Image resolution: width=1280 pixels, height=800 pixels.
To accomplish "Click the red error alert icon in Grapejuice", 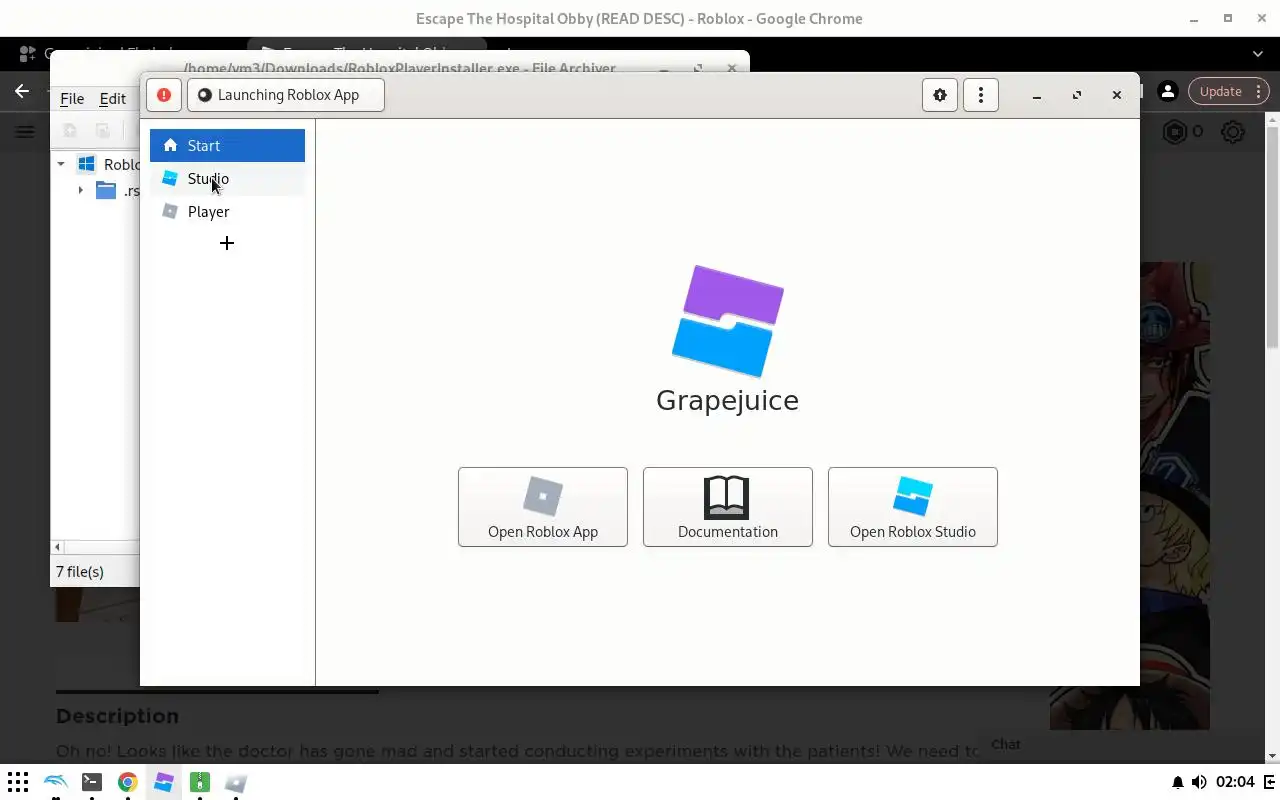I will [164, 95].
